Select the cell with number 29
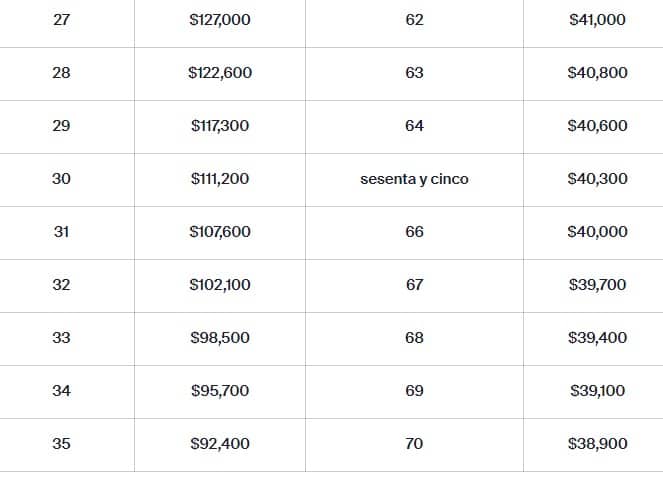663x489 pixels. [x=61, y=126]
